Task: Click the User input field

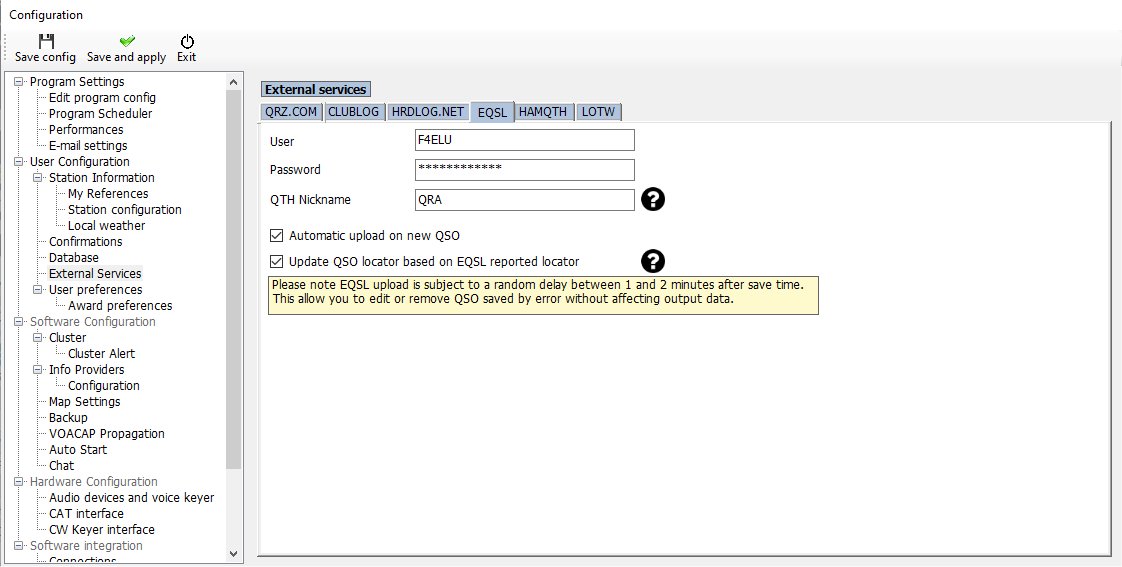Action: pos(524,140)
